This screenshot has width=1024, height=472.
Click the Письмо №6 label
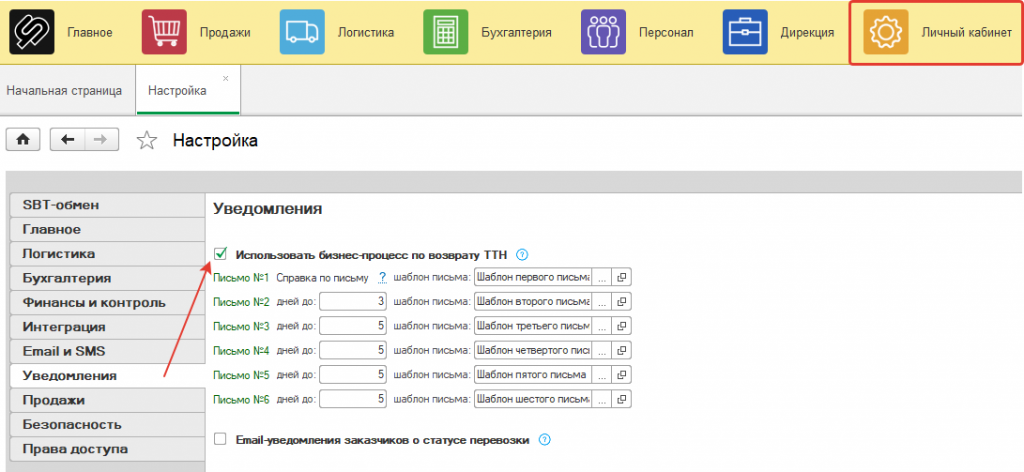pyautogui.click(x=242, y=399)
